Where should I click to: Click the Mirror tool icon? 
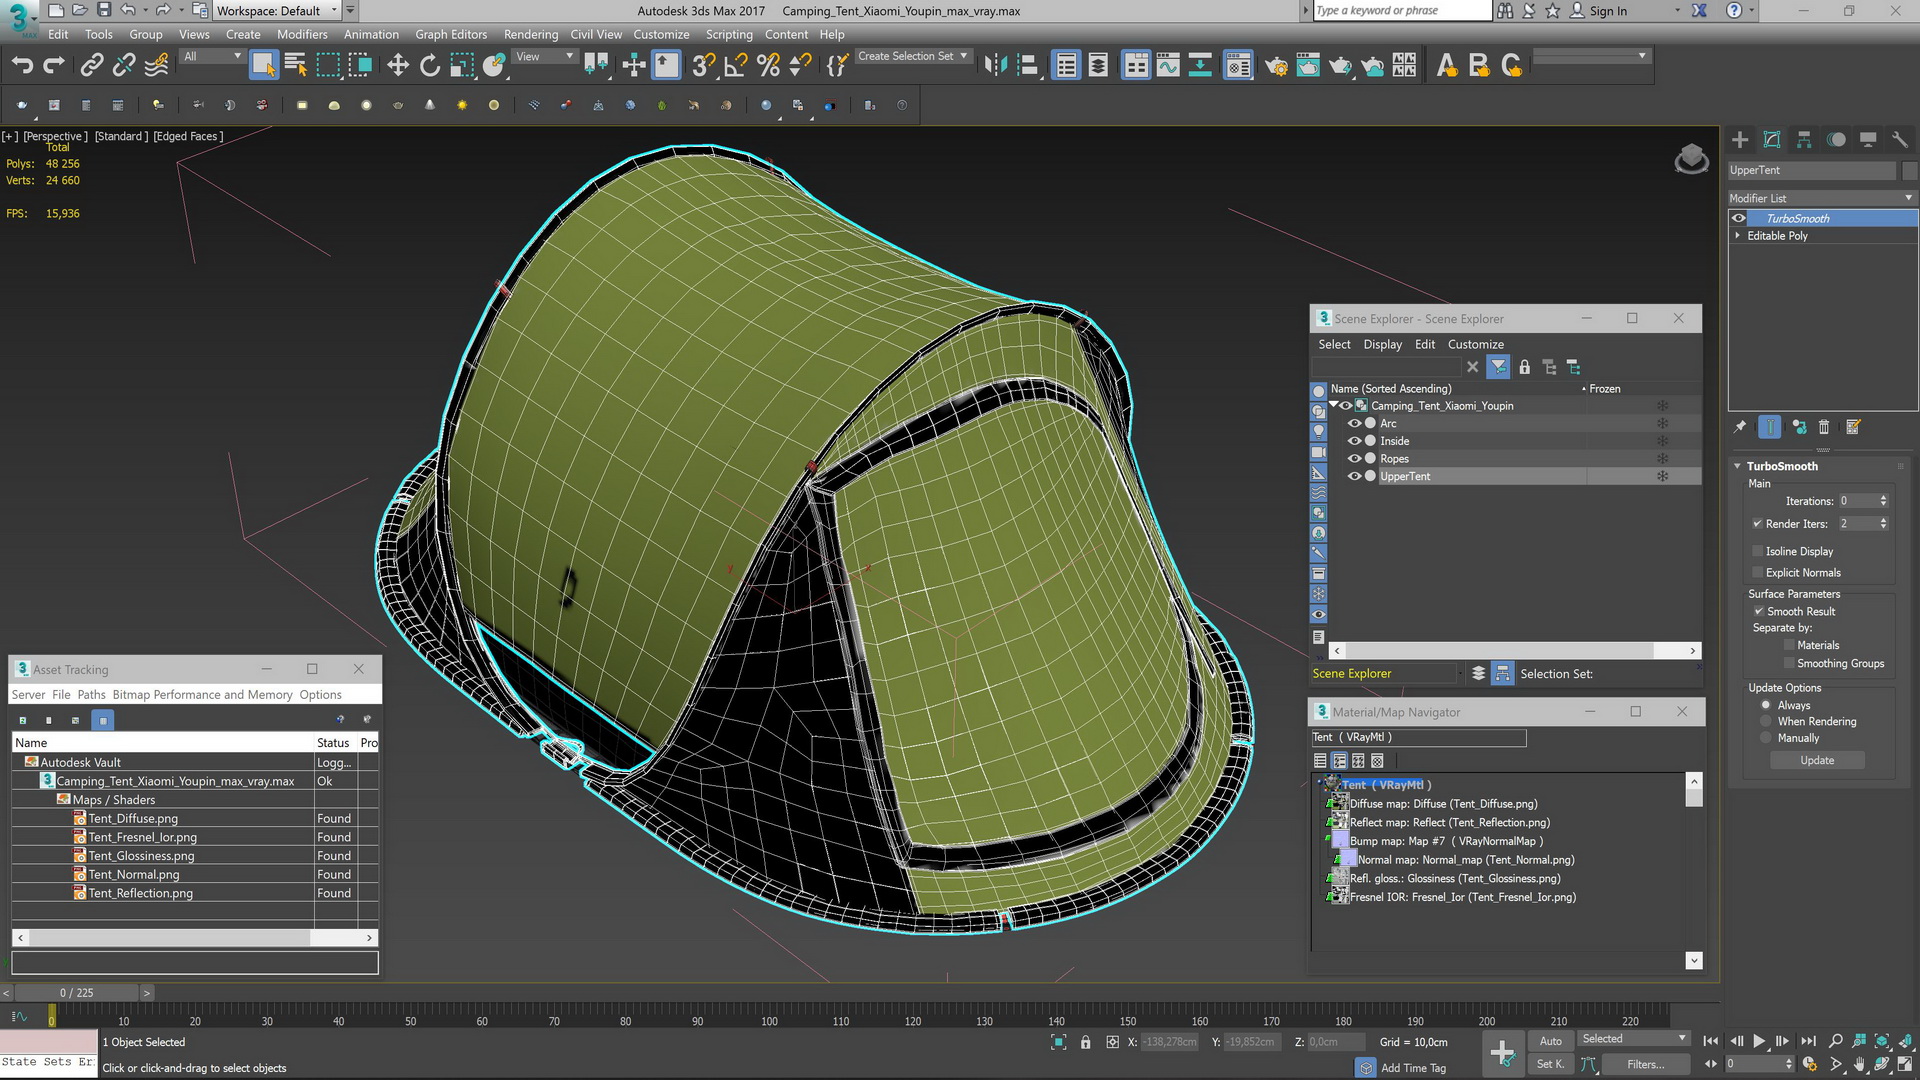point(996,66)
